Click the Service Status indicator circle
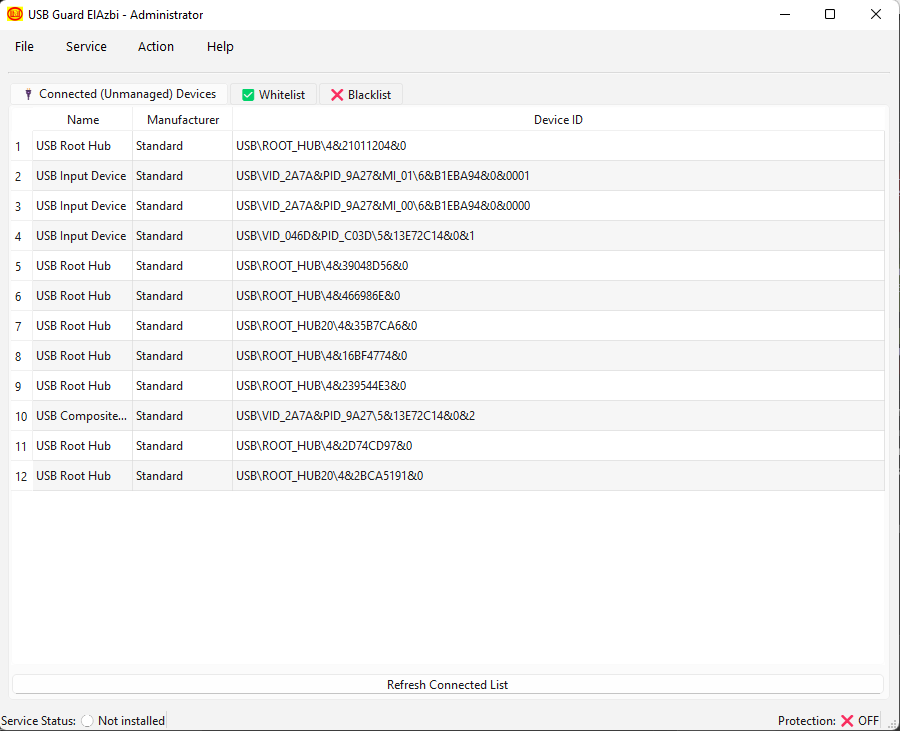 tap(87, 721)
